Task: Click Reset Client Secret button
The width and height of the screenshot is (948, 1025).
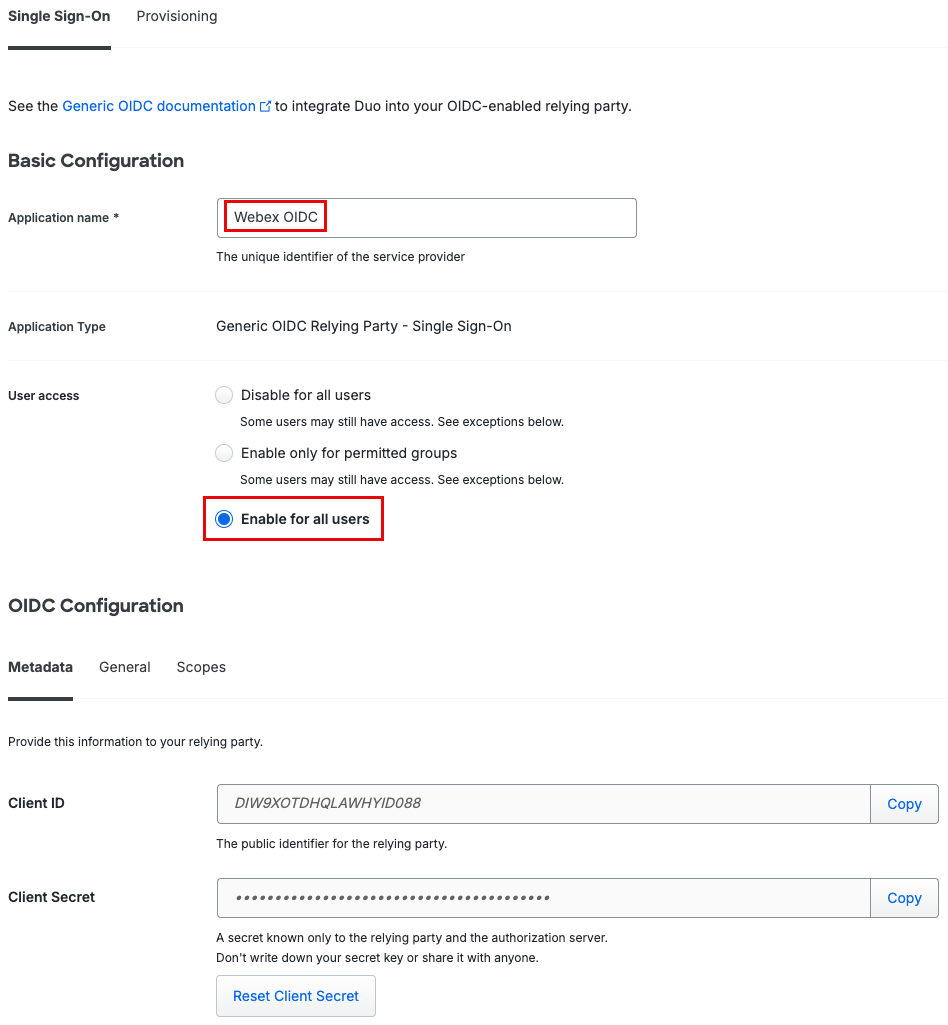Action: (296, 996)
